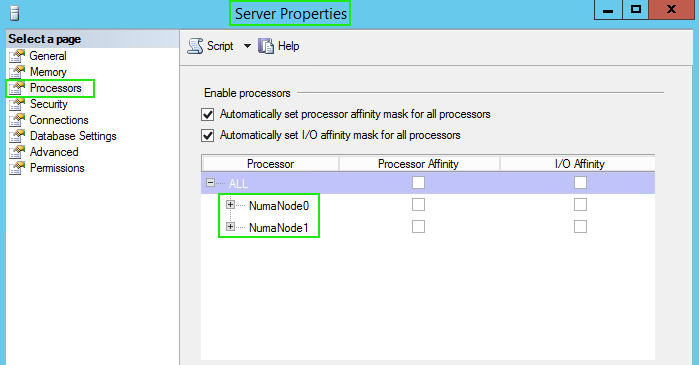Open the General page
This screenshot has height=365, width=699.
point(48,56)
